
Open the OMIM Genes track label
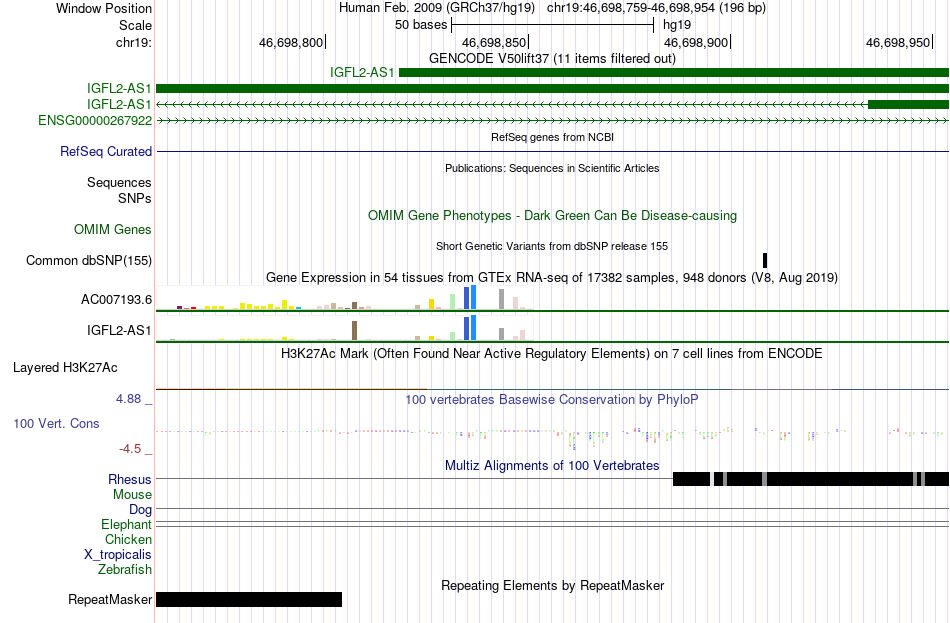(113, 229)
